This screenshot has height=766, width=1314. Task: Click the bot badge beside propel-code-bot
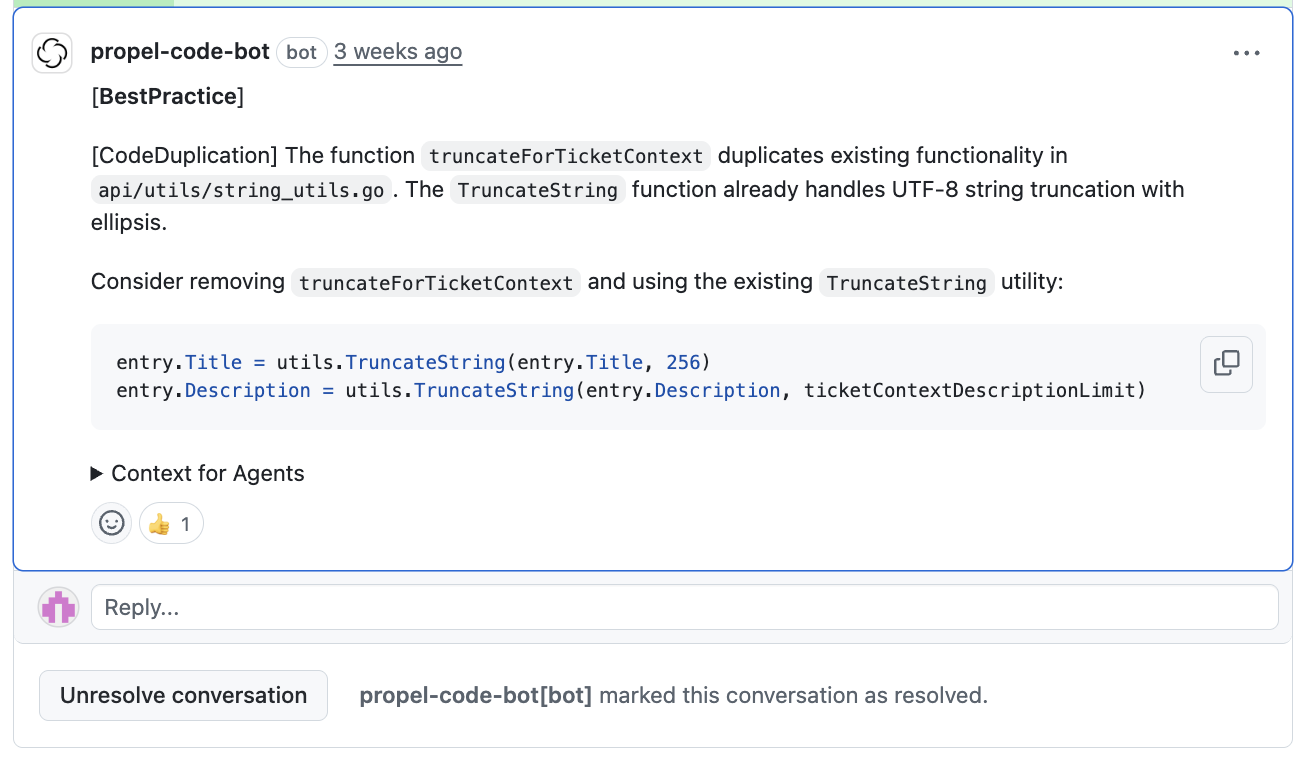[301, 52]
